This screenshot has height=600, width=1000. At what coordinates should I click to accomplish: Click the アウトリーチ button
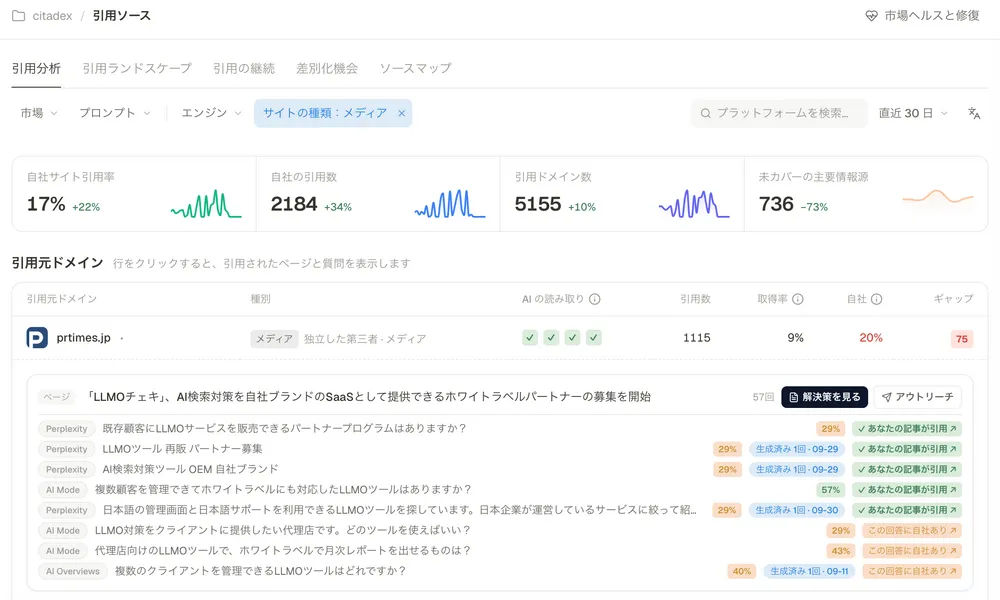pyautogui.click(x=917, y=397)
